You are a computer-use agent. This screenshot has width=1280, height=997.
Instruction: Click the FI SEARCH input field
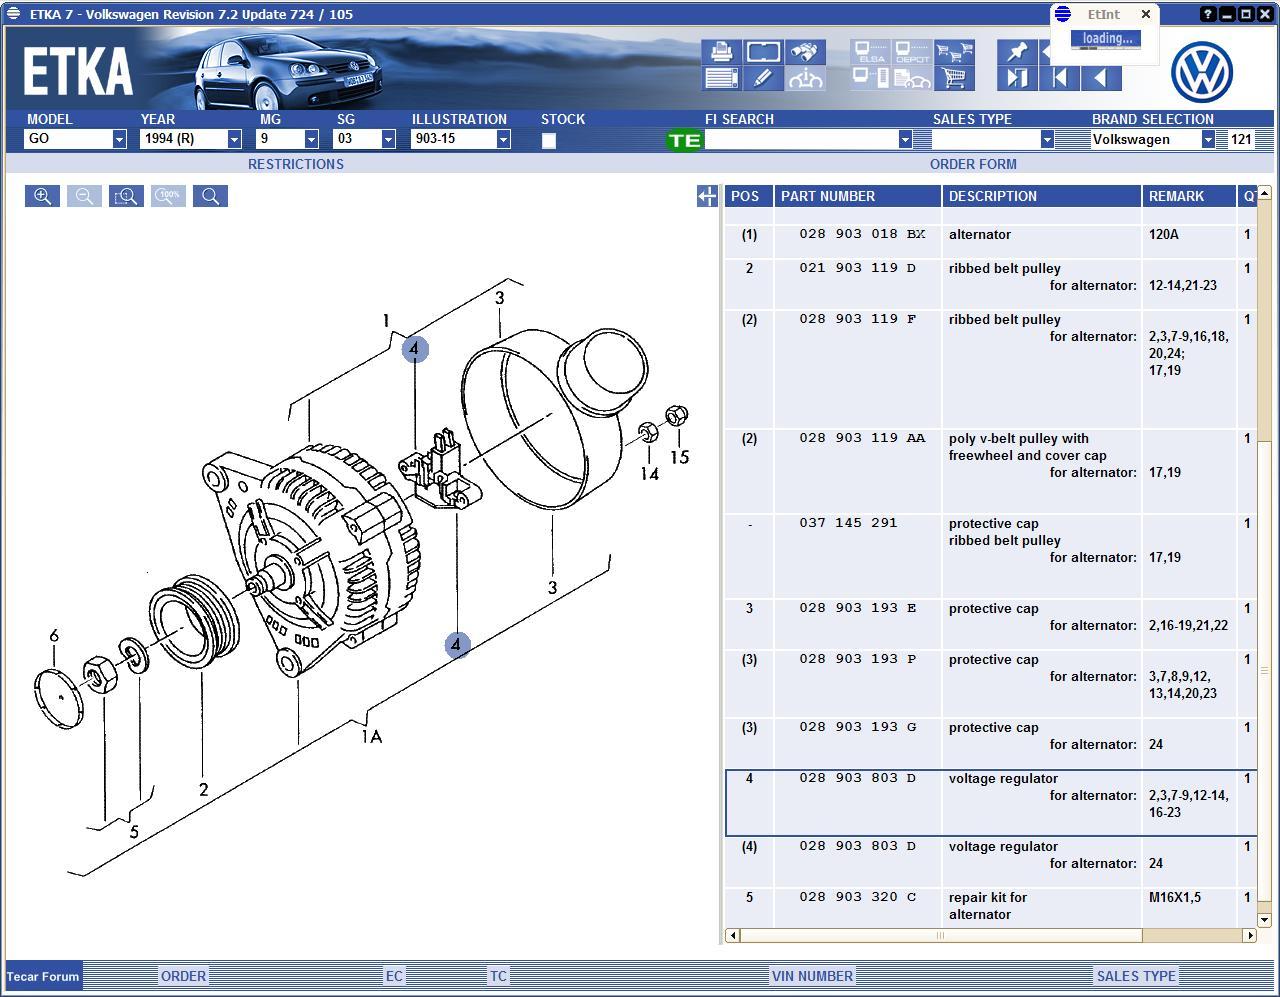[x=801, y=140]
